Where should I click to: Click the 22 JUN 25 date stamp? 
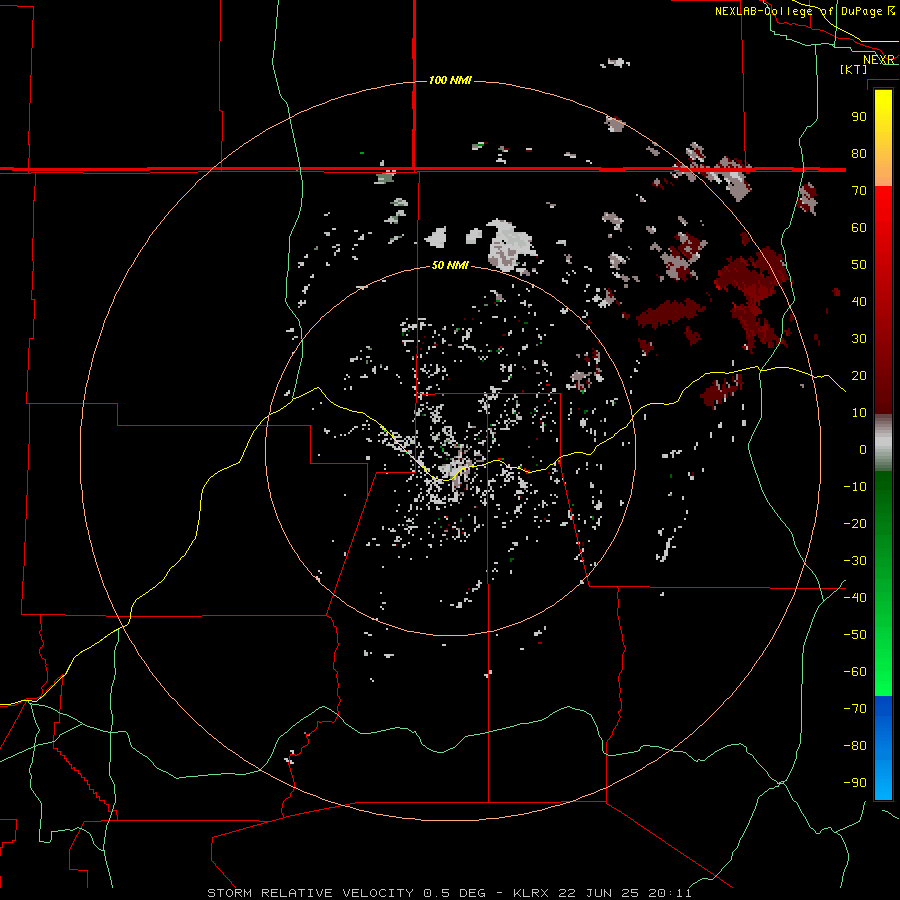point(598,893)
